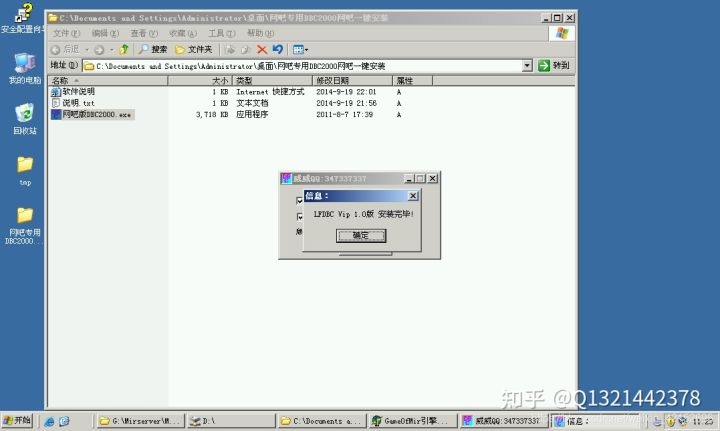Close the 信息 message dialog
720x431 pixels.
tap(413, 196)
